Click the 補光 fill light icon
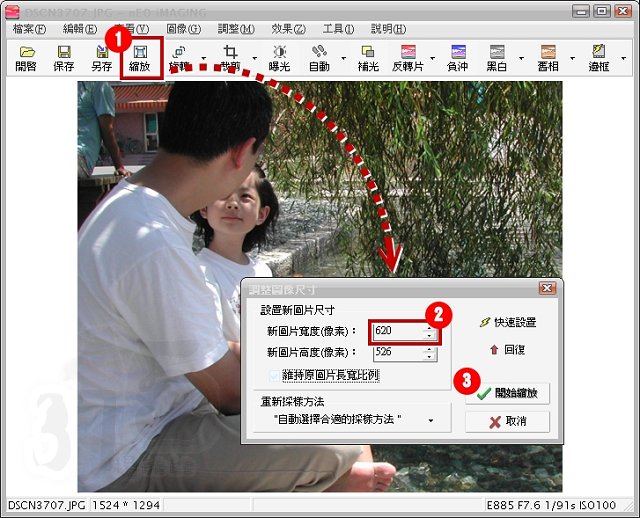This screenshot has width=640, height=518. click(368, 58)
